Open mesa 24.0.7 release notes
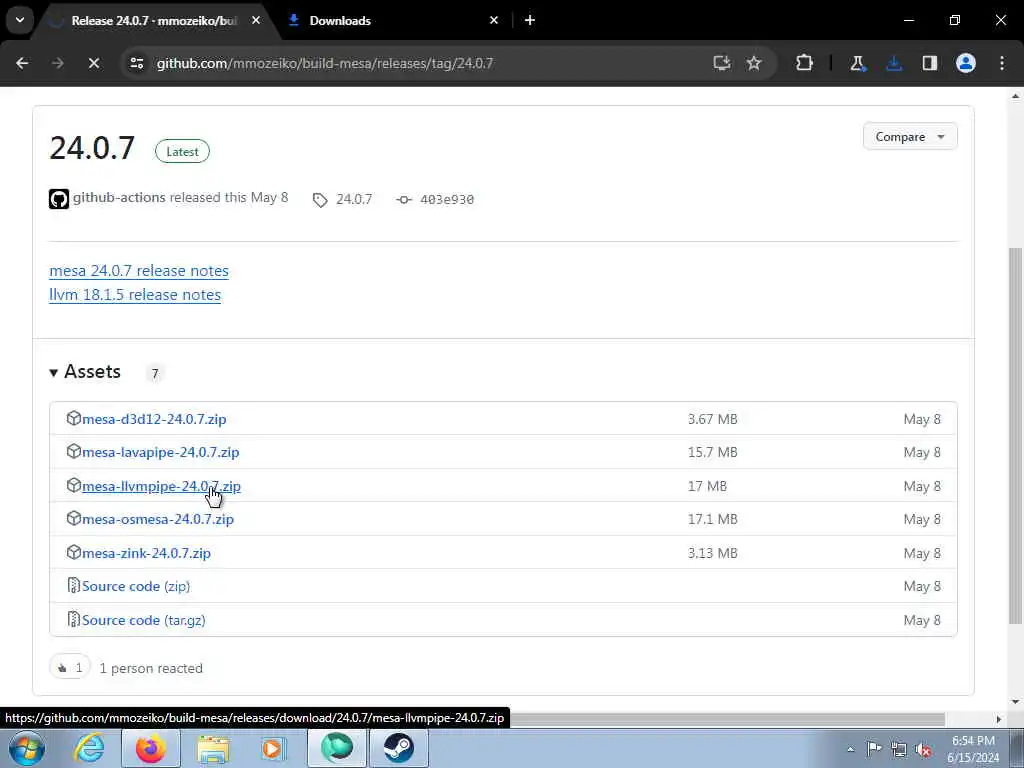 point(139,270)
